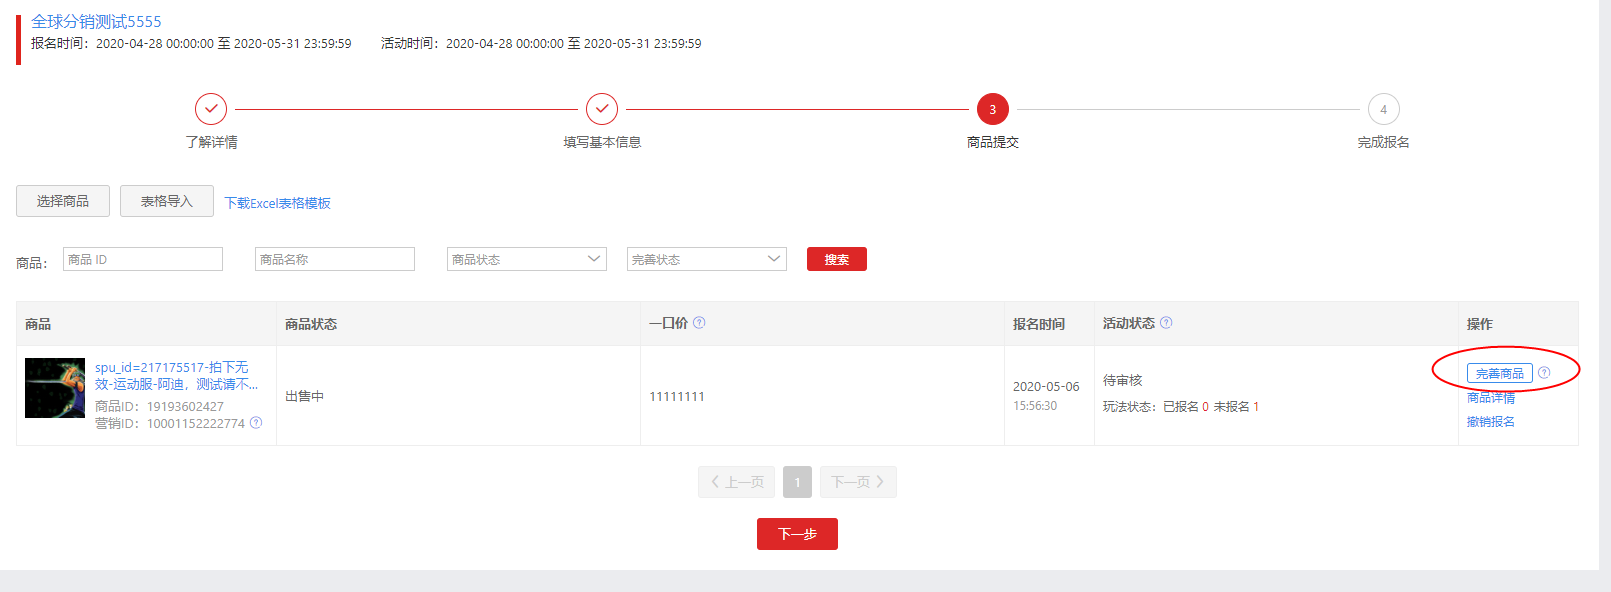
Task: Download the Excel template via 下载Excel表格模板
Action: click(277, 203)
